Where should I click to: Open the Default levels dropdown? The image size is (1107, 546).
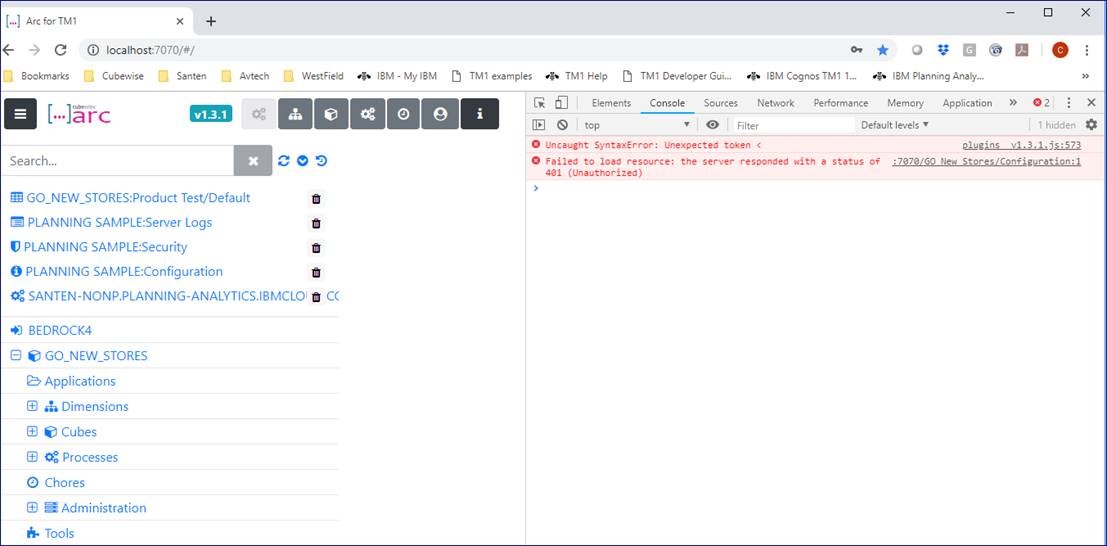click(894, 125)
